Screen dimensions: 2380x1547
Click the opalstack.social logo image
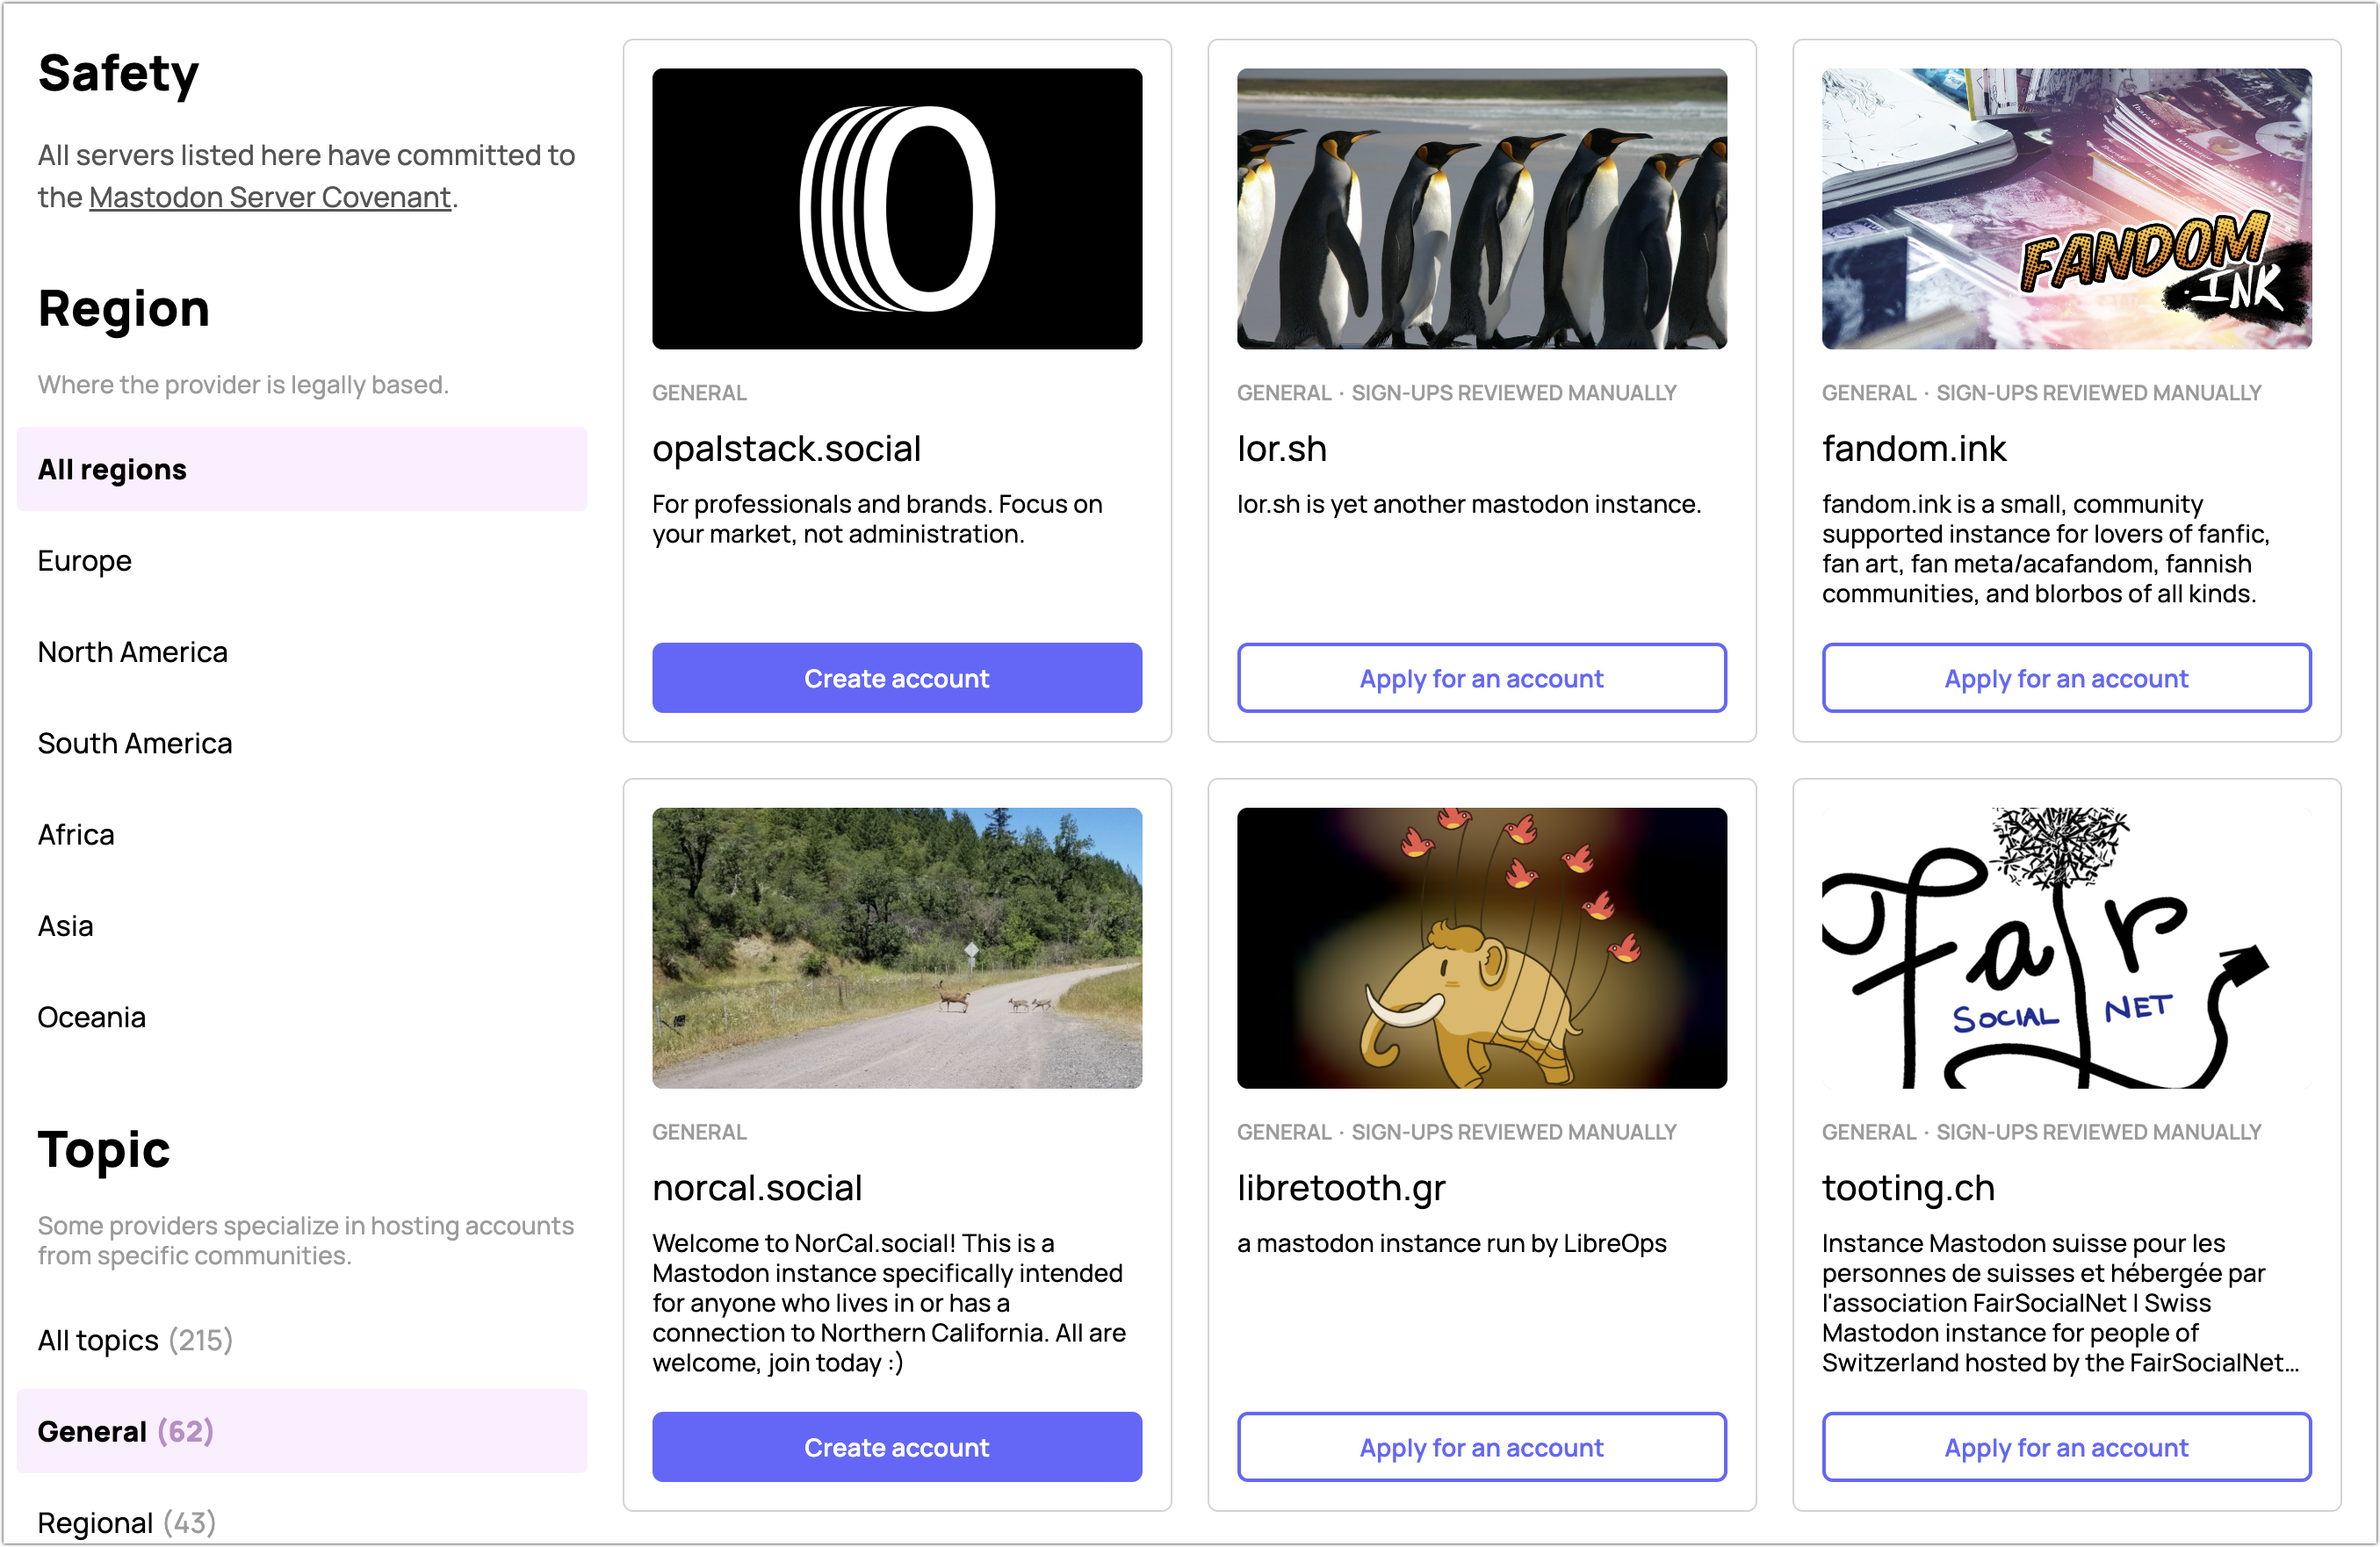coord(896,208)
